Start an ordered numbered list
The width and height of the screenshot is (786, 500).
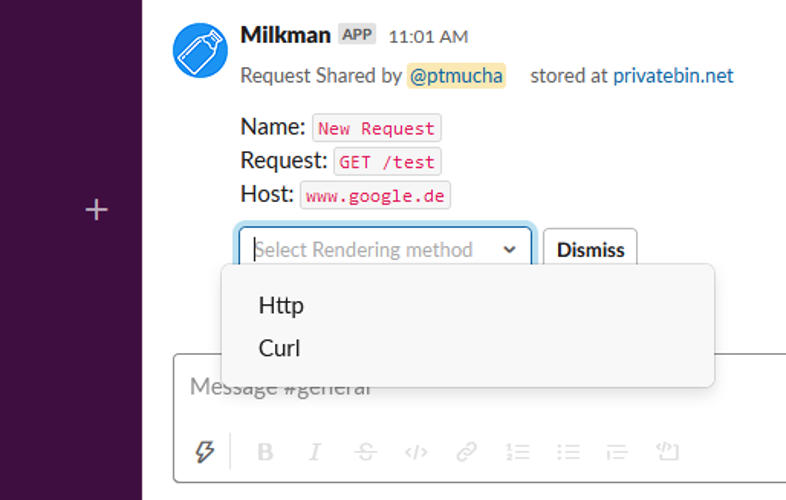517,452
